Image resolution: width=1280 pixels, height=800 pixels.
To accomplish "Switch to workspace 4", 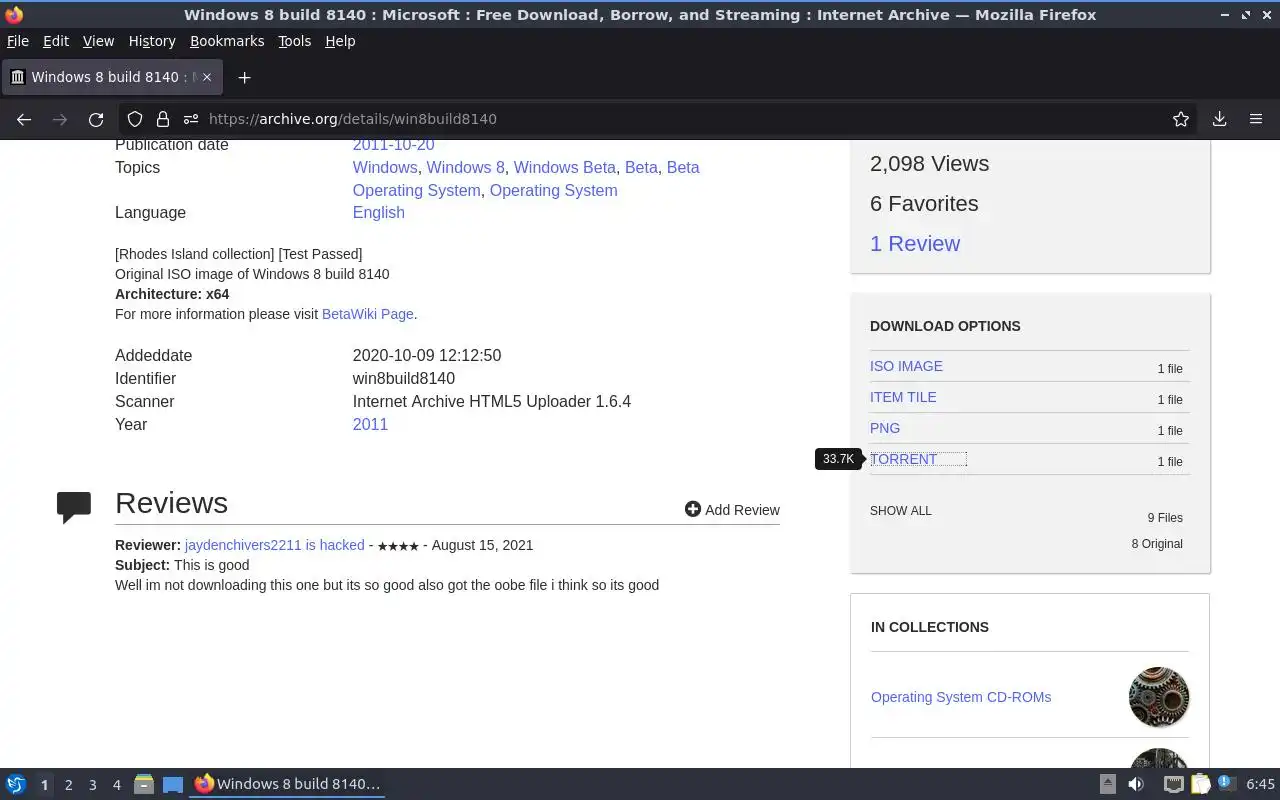I will (116, 785).
